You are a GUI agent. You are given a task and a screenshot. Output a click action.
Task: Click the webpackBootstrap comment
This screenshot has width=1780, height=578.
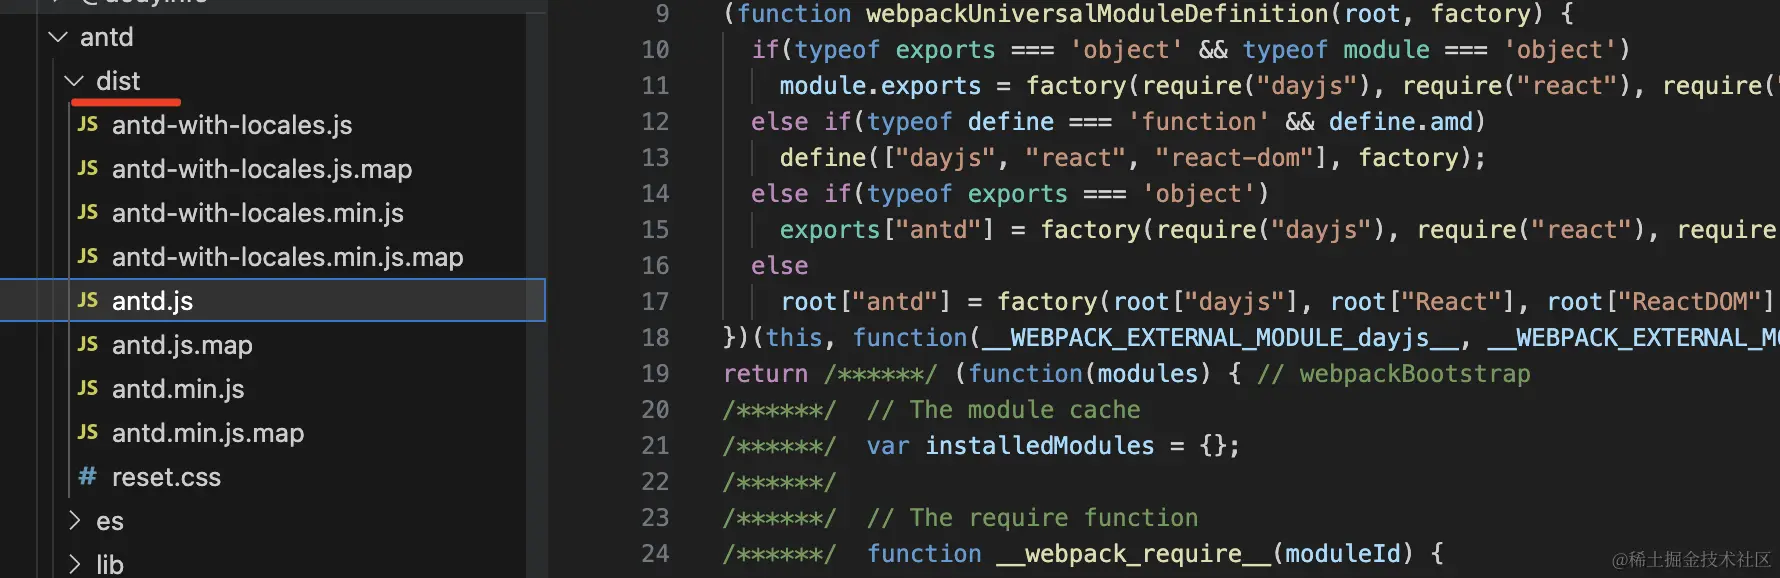point(1393,374)
